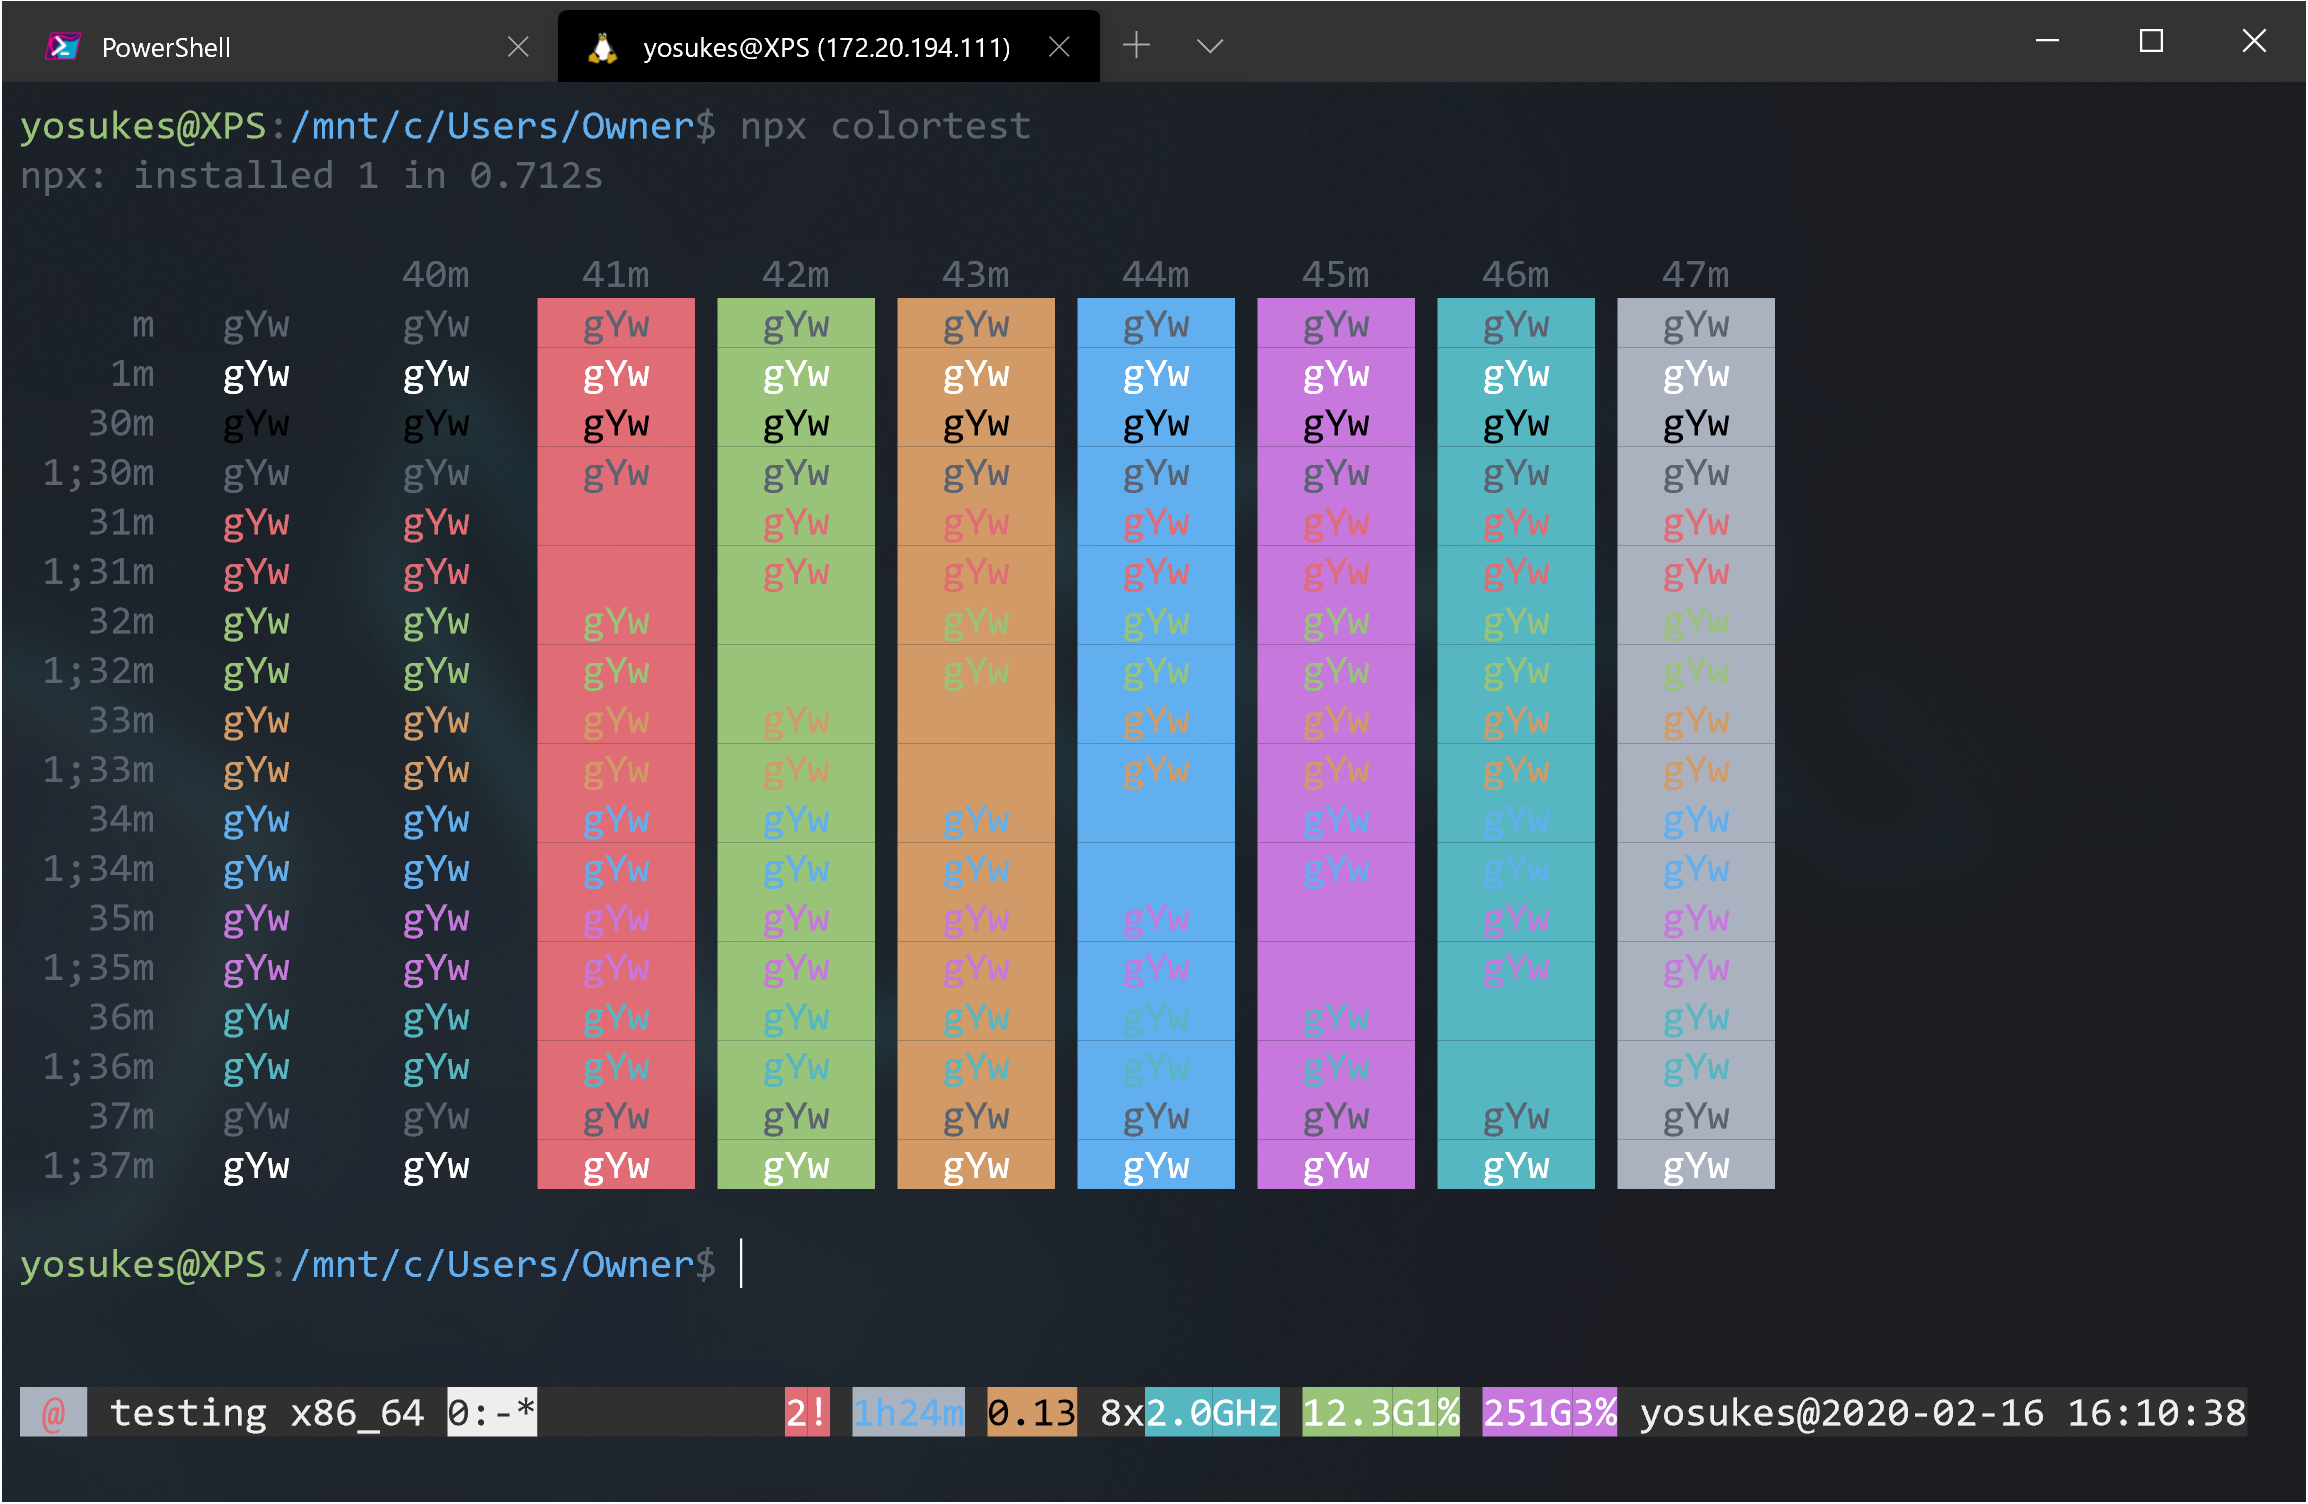Close the PowerShell tab

(518, 47)
